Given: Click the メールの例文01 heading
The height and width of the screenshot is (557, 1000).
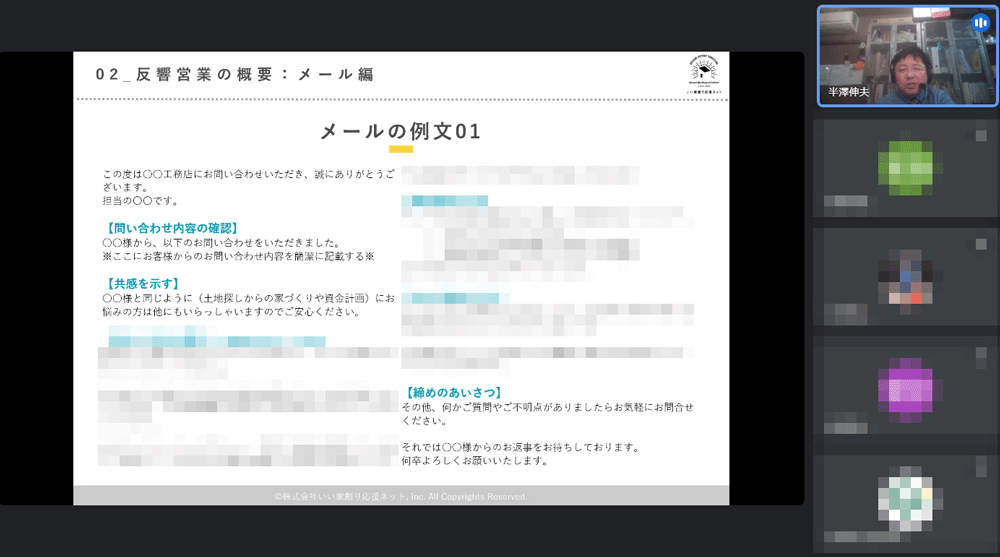Looking at the screenshot, I should point(400,131).
